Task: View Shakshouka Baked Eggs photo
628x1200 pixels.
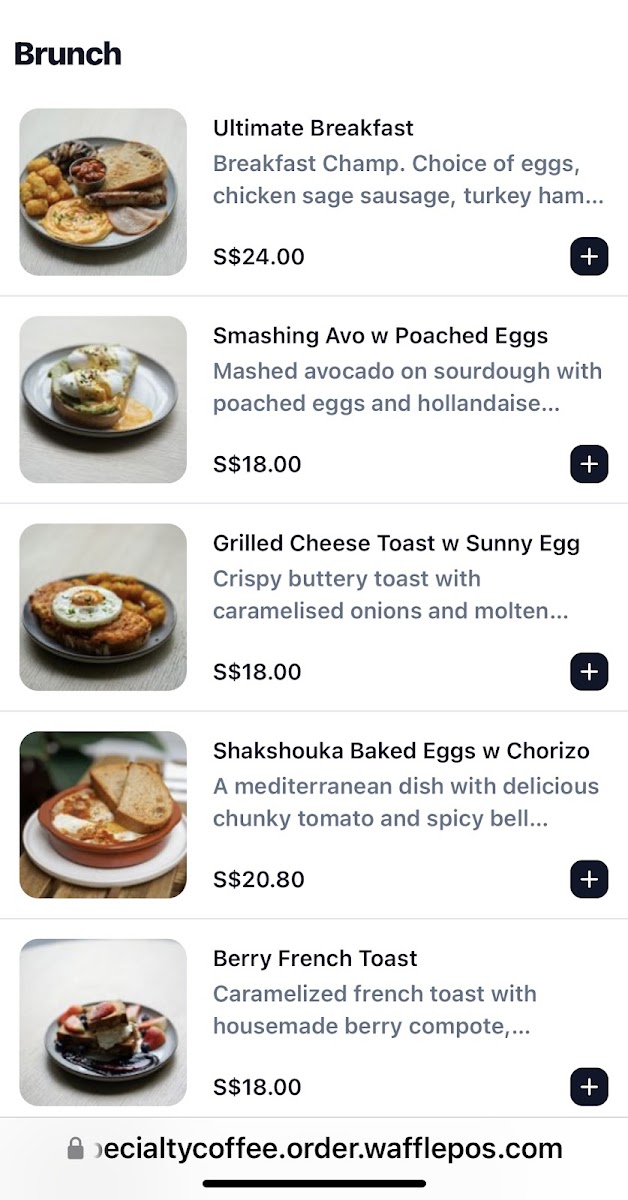Action: click(103, 814)
